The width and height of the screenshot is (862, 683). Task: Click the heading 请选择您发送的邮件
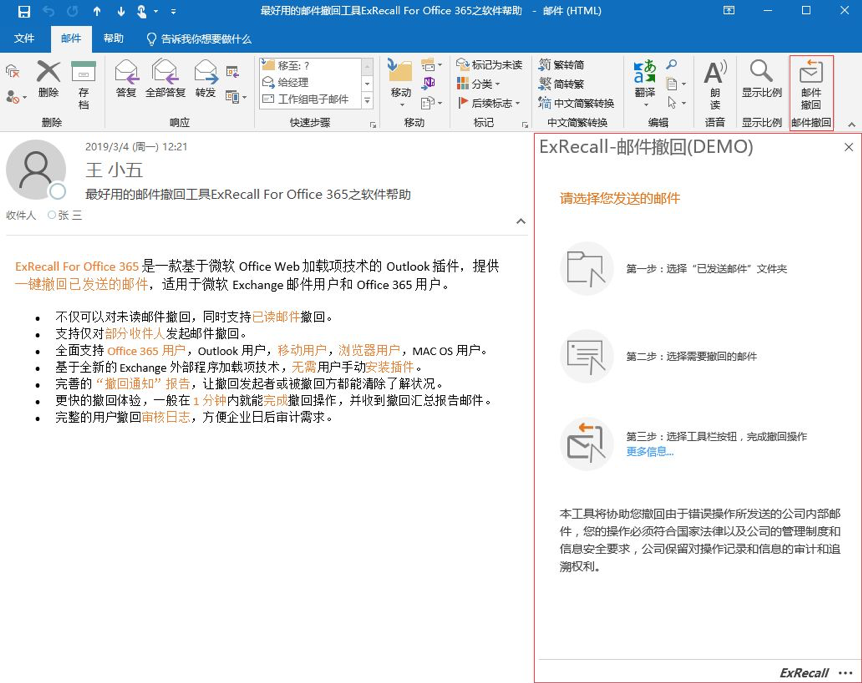[620, 199]
